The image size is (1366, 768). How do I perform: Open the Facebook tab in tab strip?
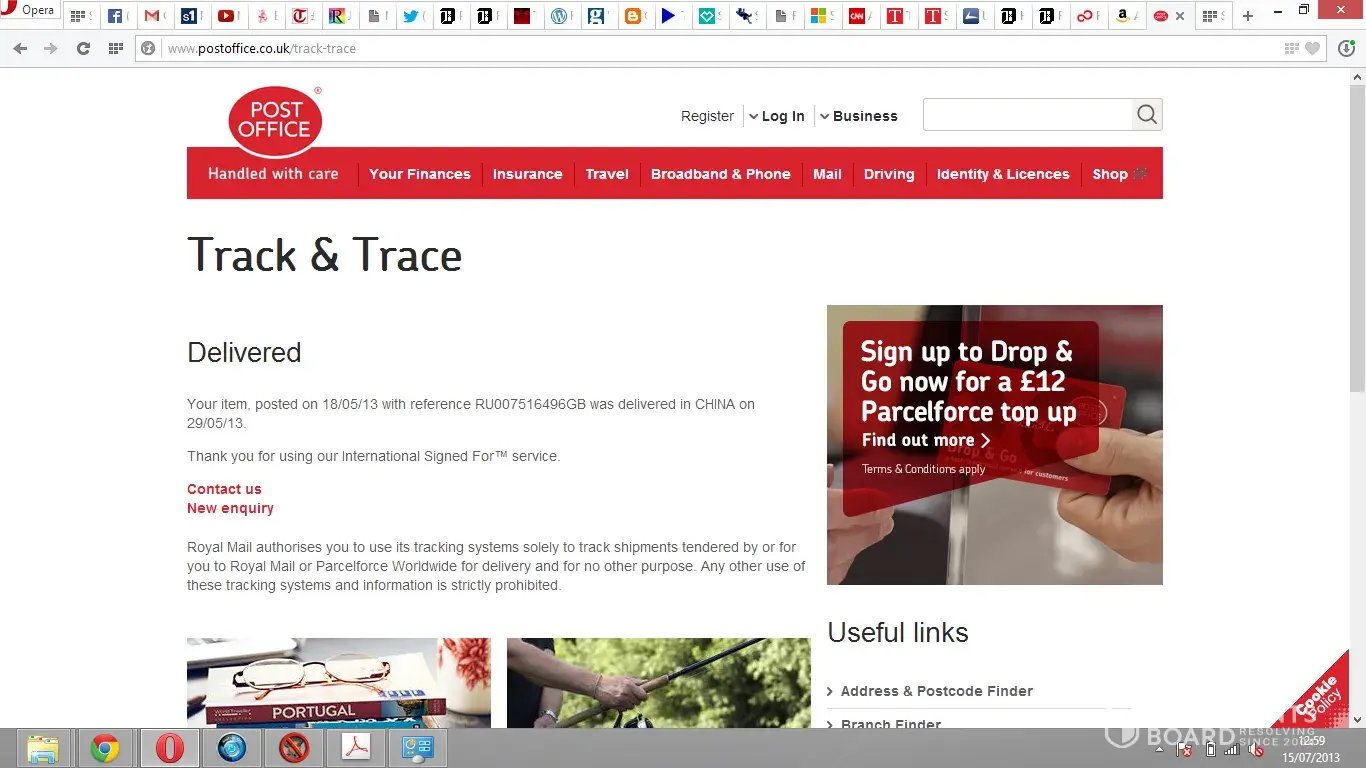(x=118, y=16)
